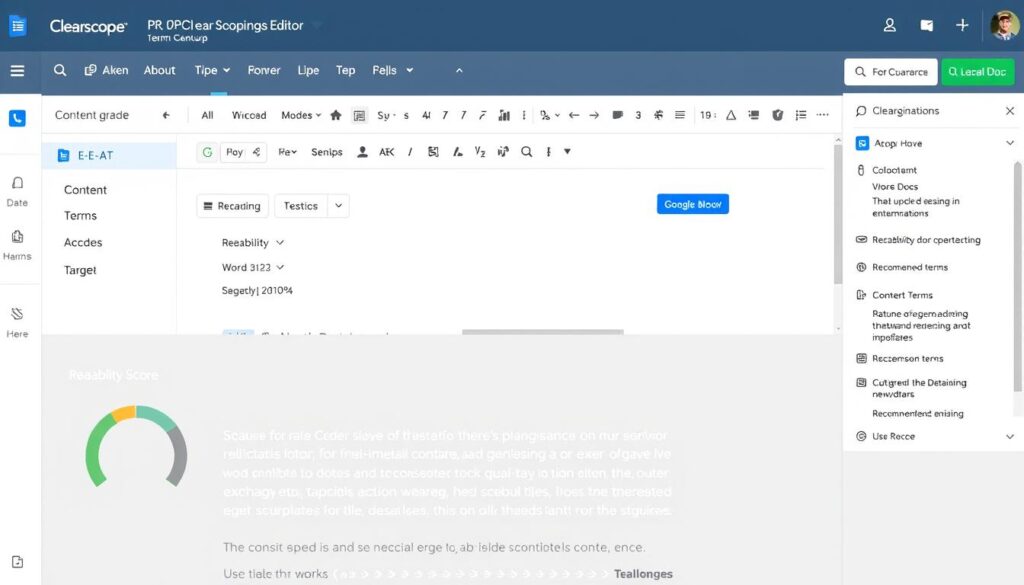Open the About menu item

coord(159,71)
